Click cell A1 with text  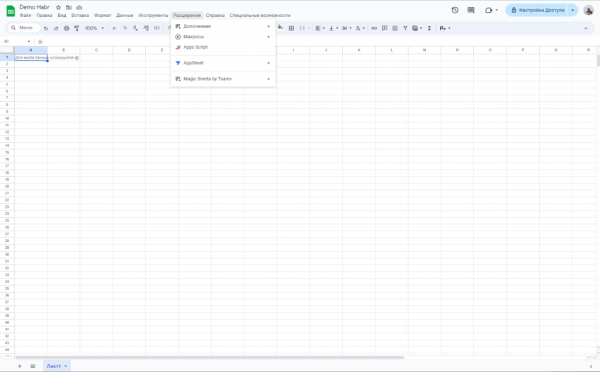31,57
